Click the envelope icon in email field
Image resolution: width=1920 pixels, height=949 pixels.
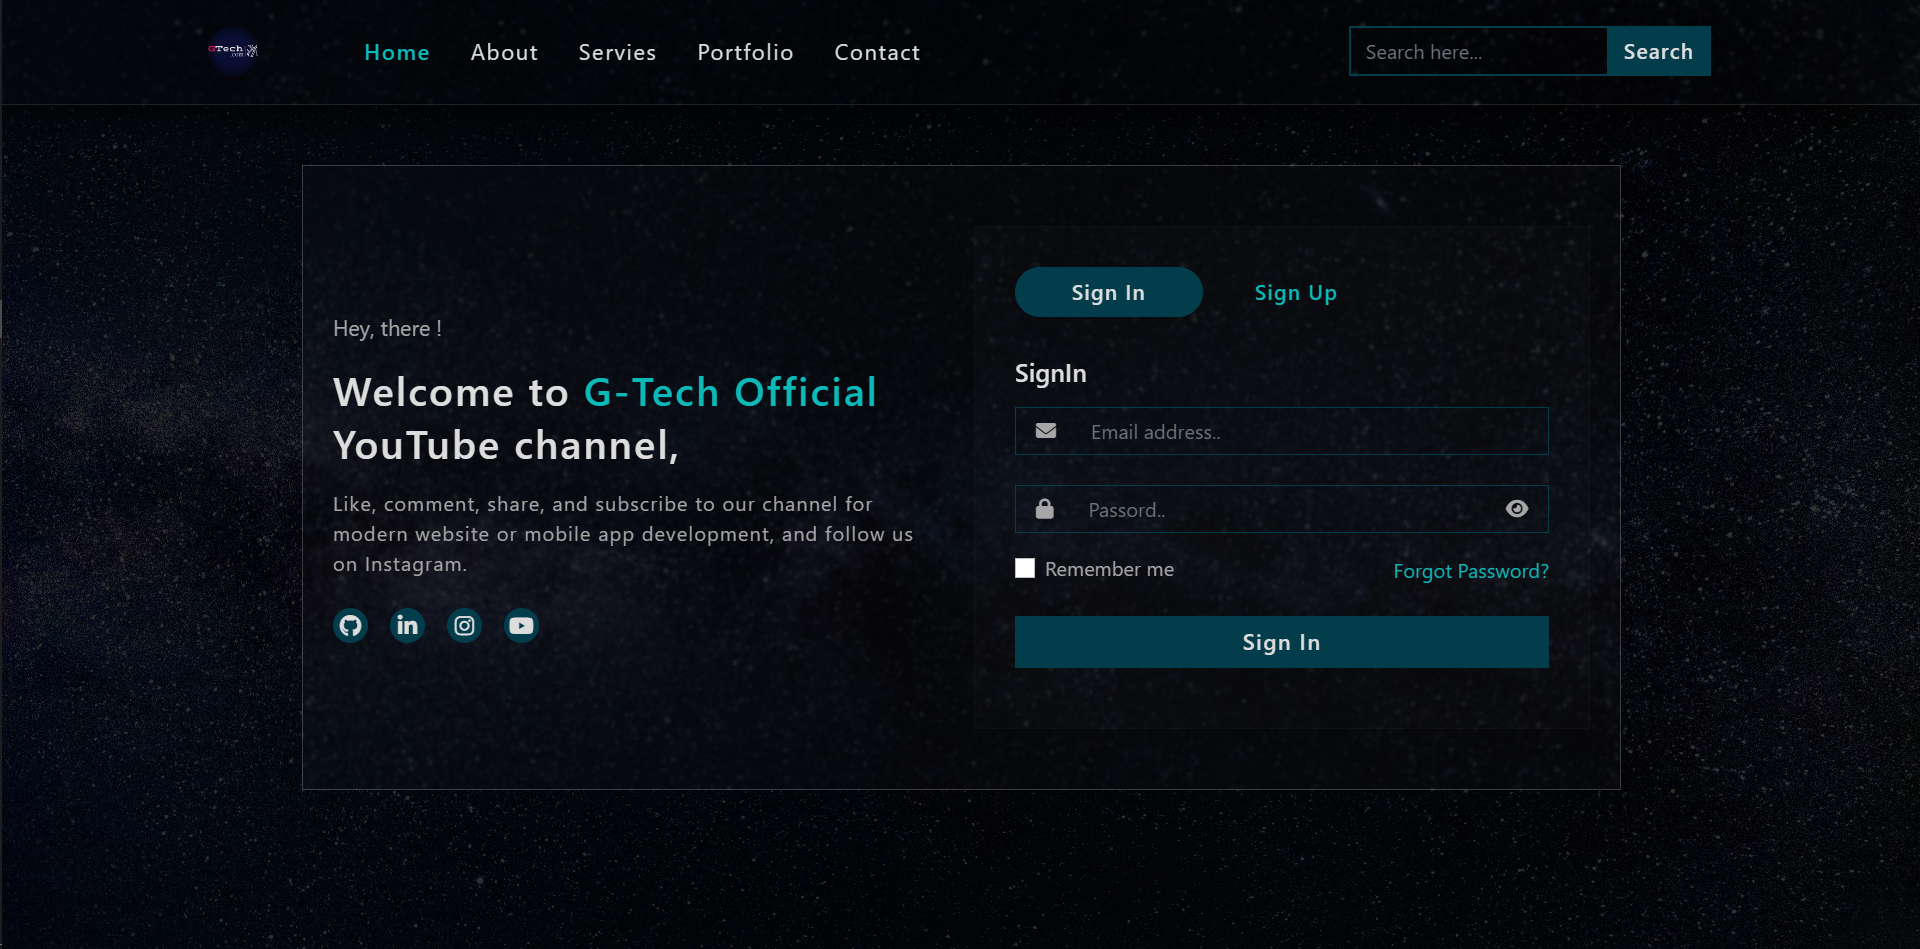click(1046, 431)
